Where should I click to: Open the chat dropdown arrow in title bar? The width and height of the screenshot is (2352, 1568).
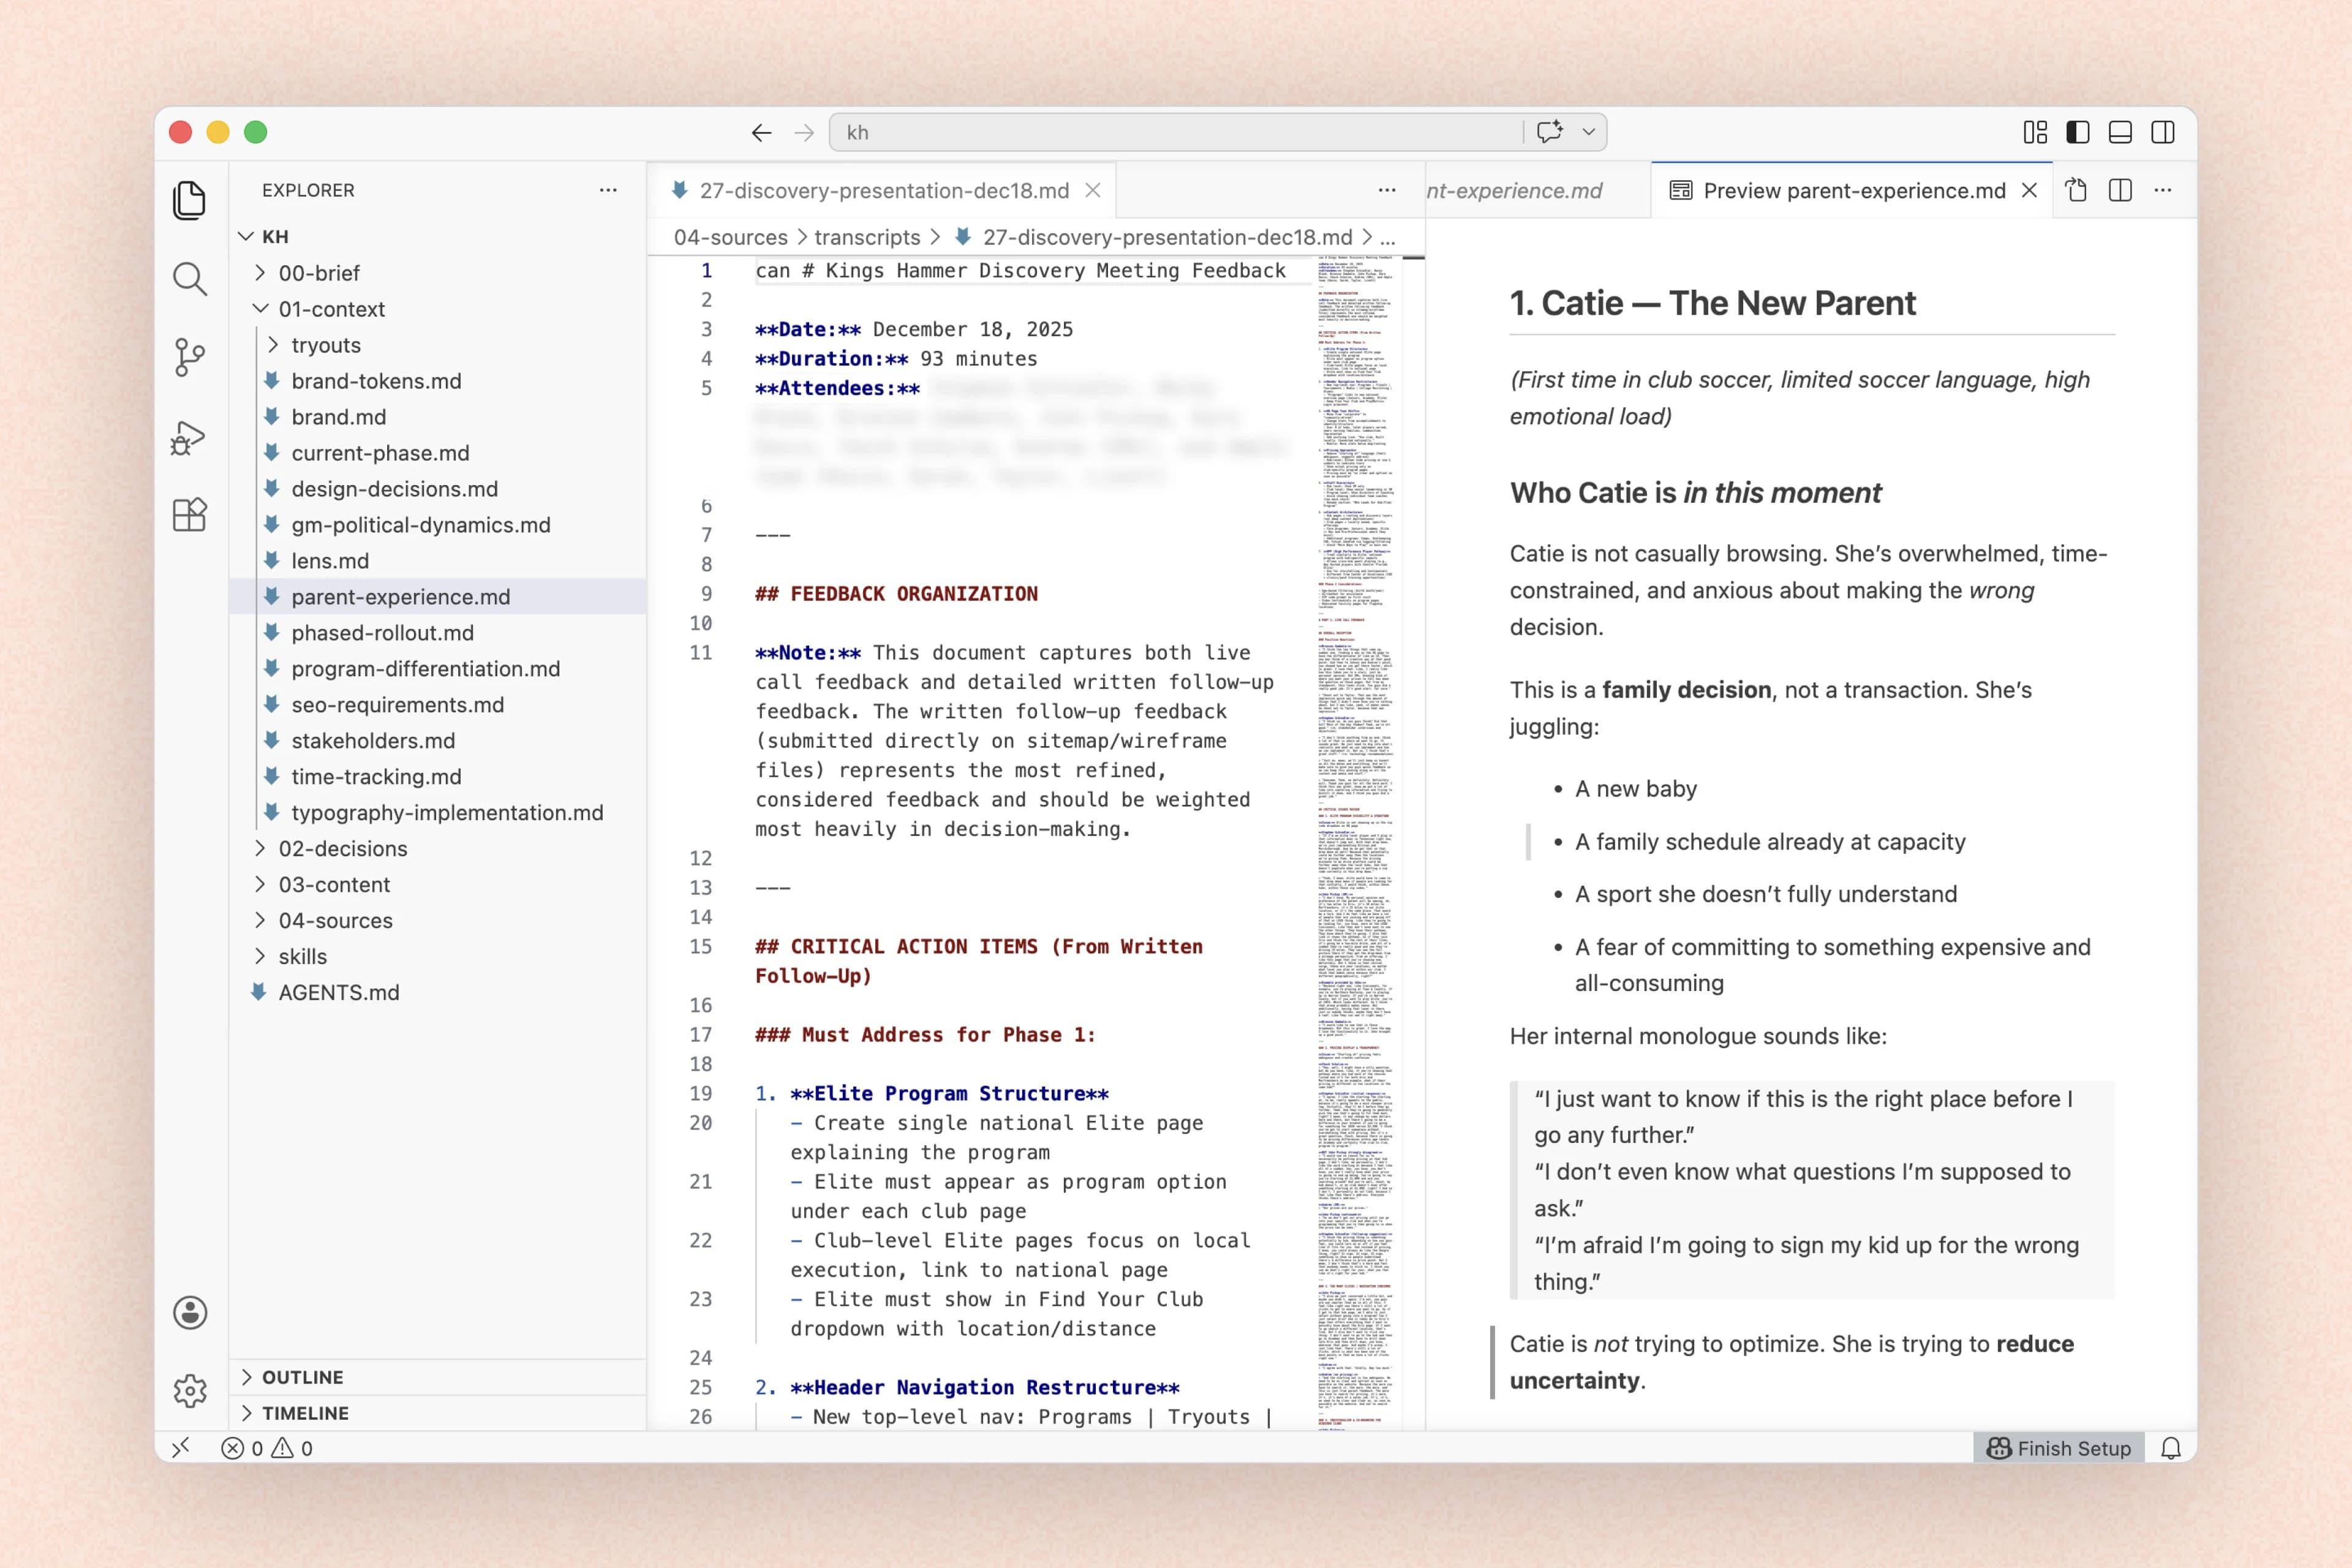tap(1588, 132)
